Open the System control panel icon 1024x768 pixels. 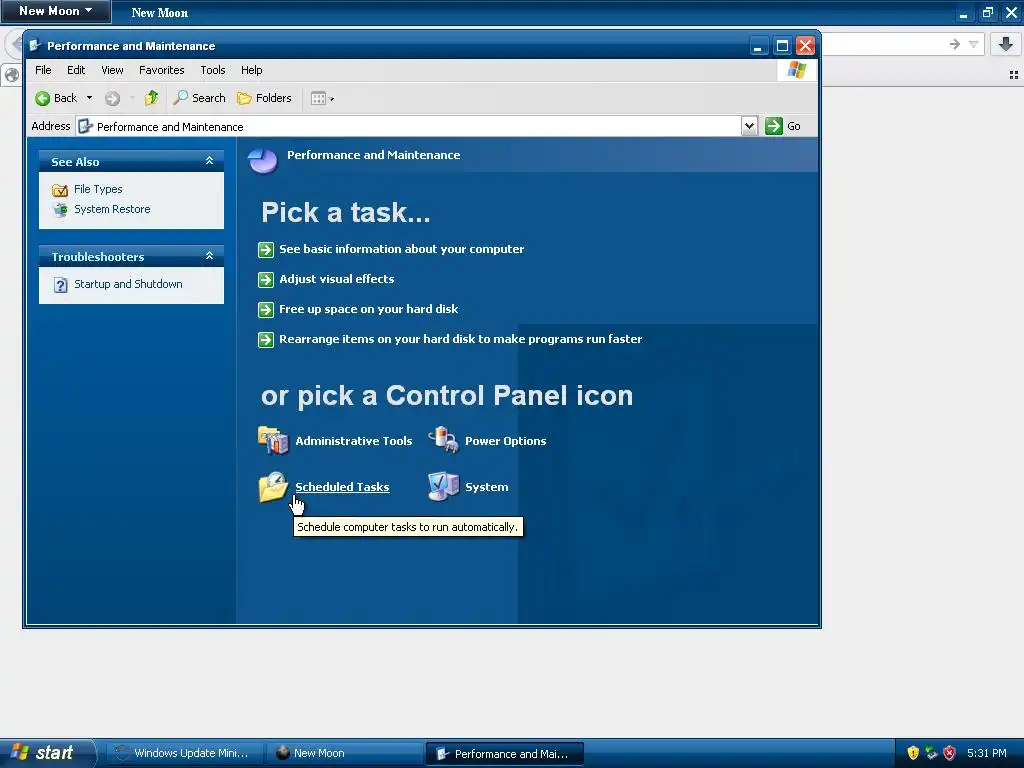point(443,486)
